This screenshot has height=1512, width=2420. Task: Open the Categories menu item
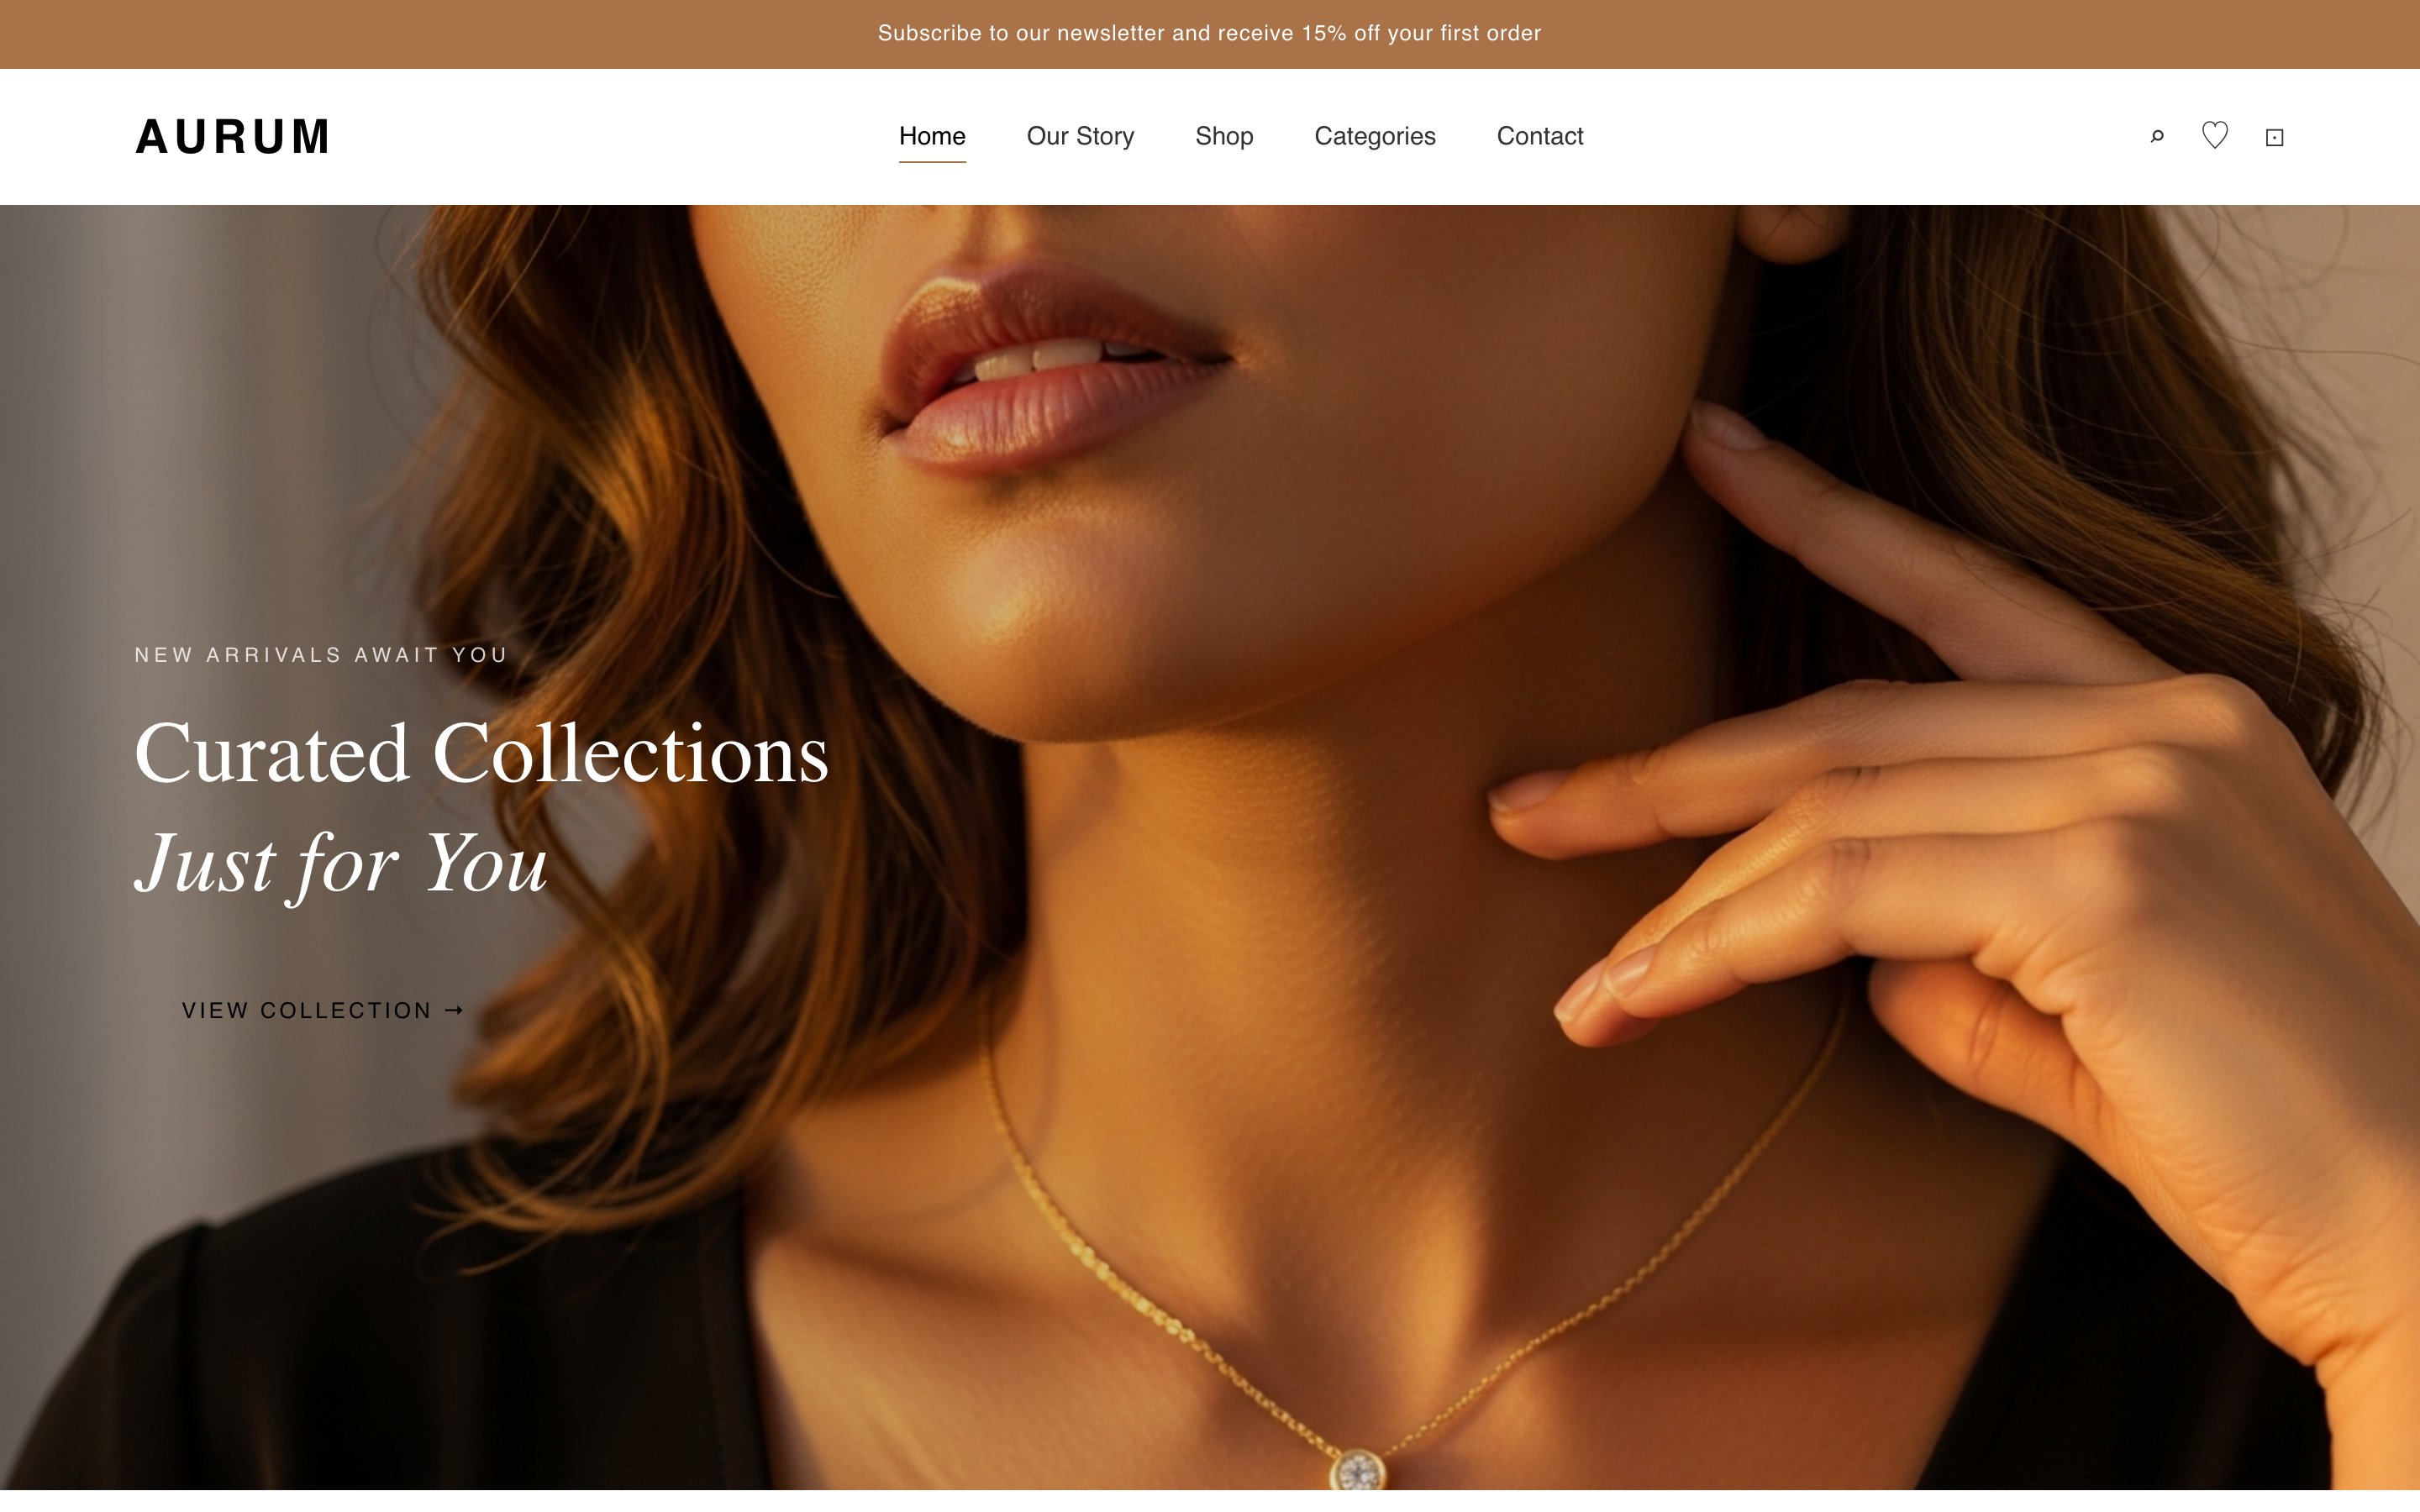click(x=1375, y=136)
